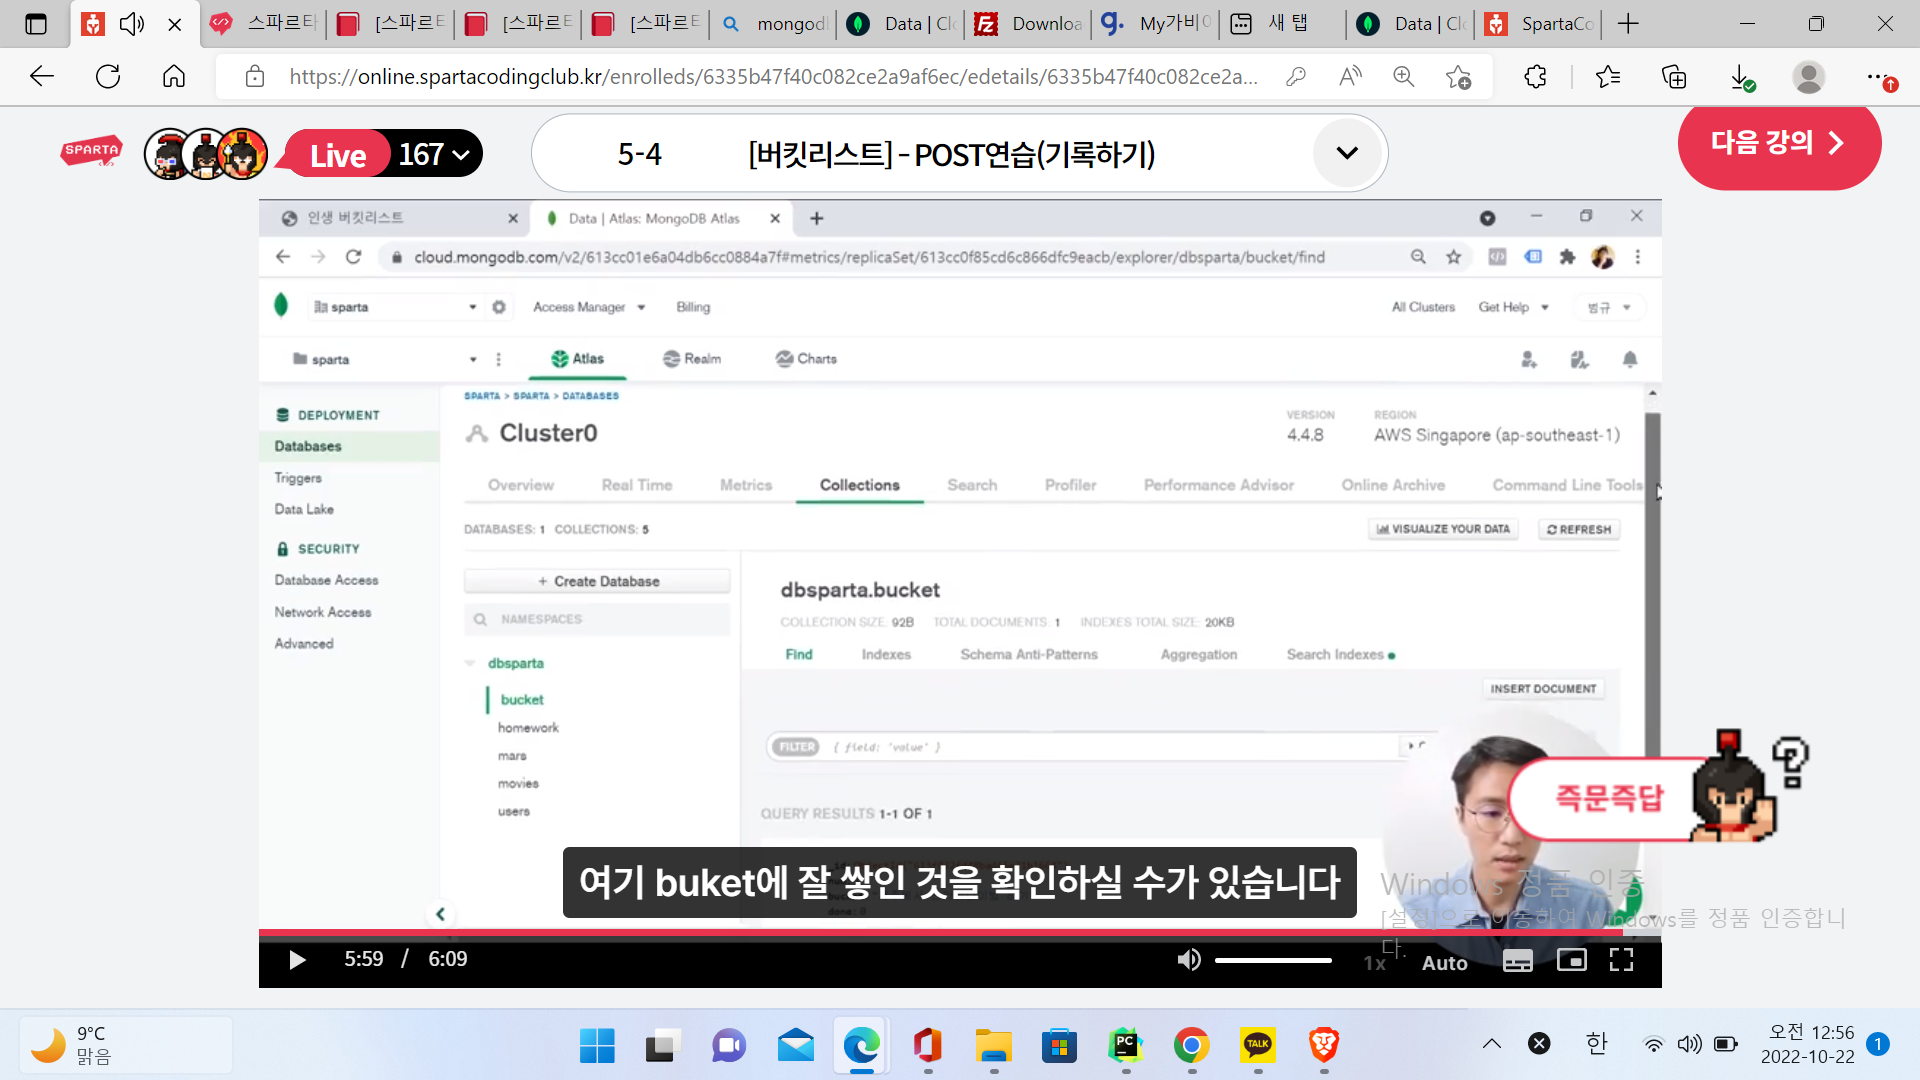Switch to My가비아 tab
This screenshot has width=1920, height=1080.
[1156, 24]
